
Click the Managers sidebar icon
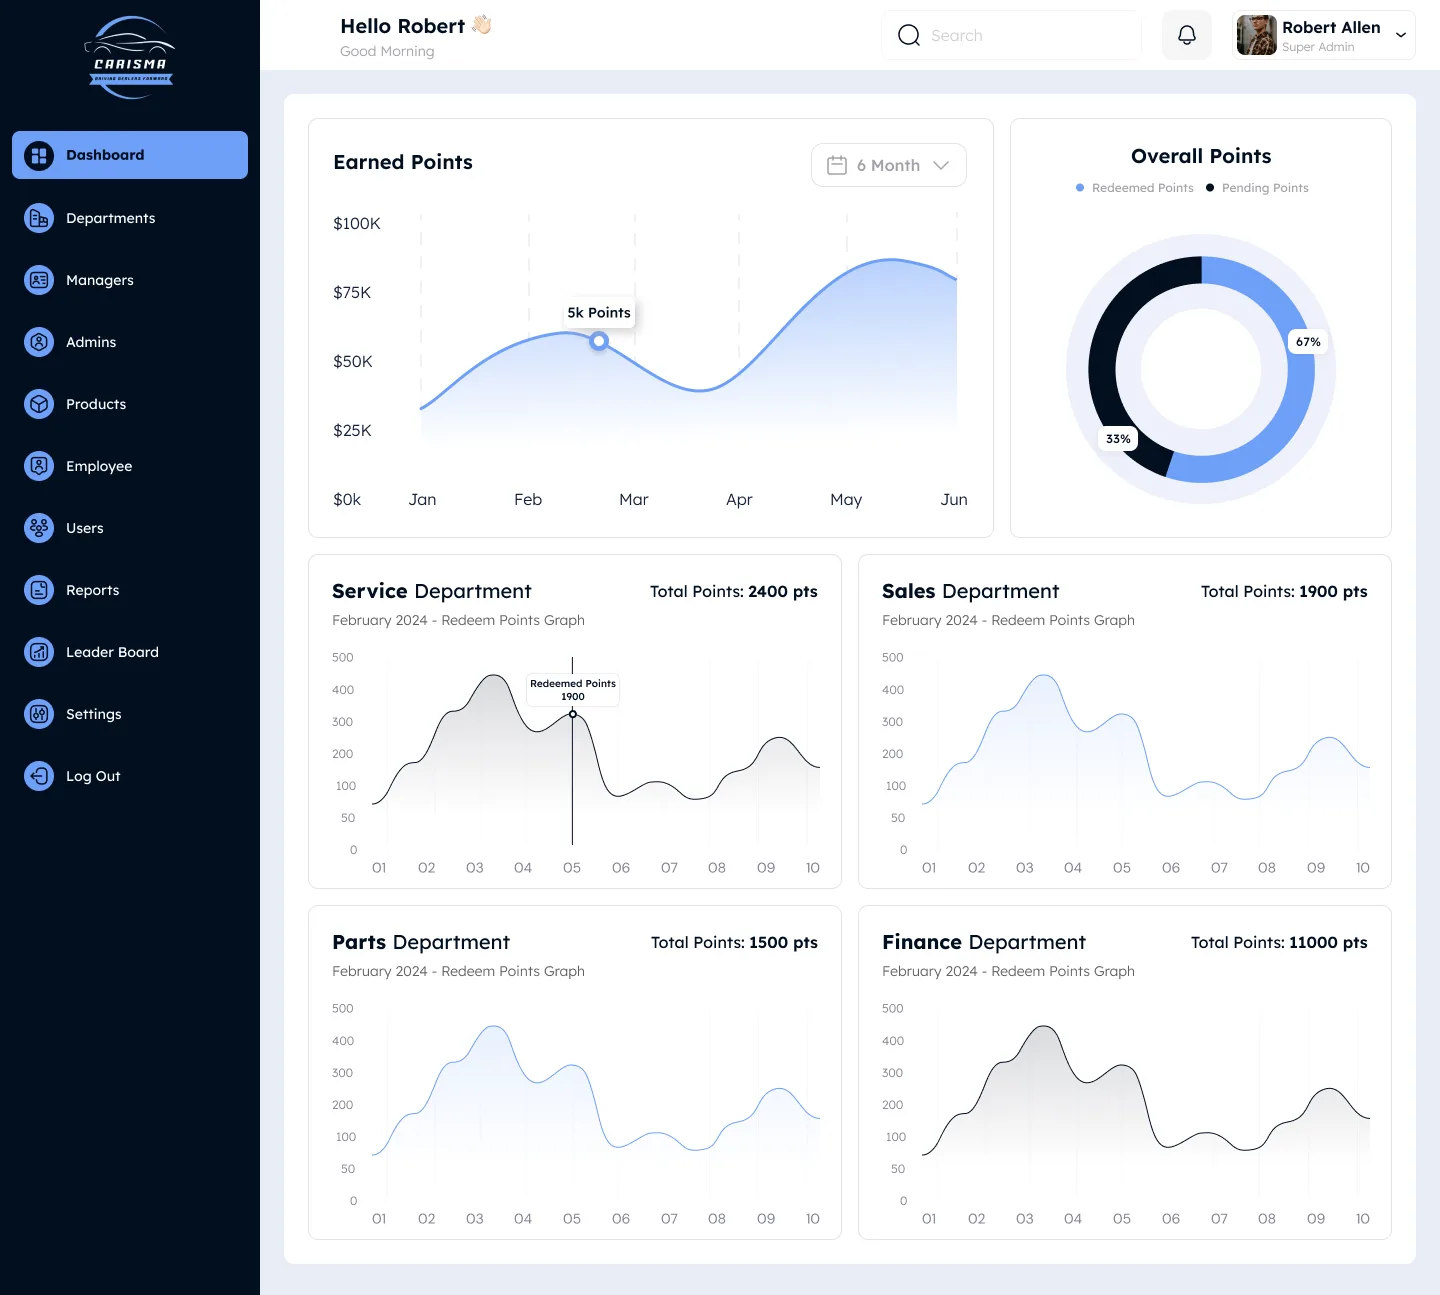[39, 280]
